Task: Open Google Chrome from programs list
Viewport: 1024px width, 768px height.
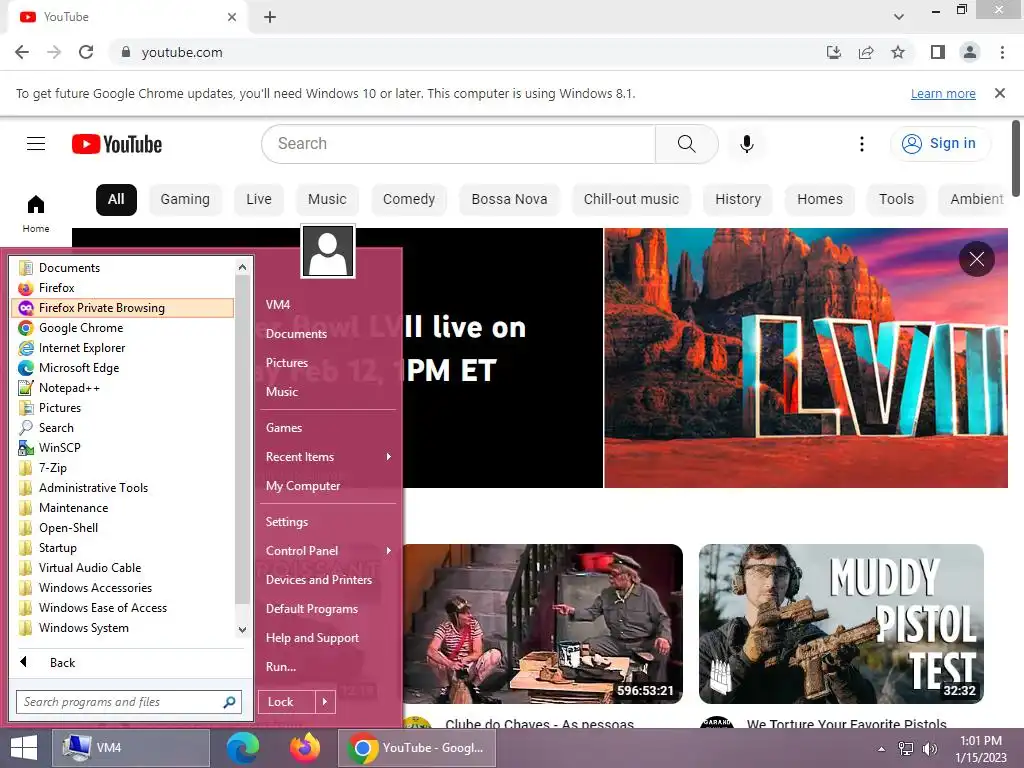Action: [123, 328]
